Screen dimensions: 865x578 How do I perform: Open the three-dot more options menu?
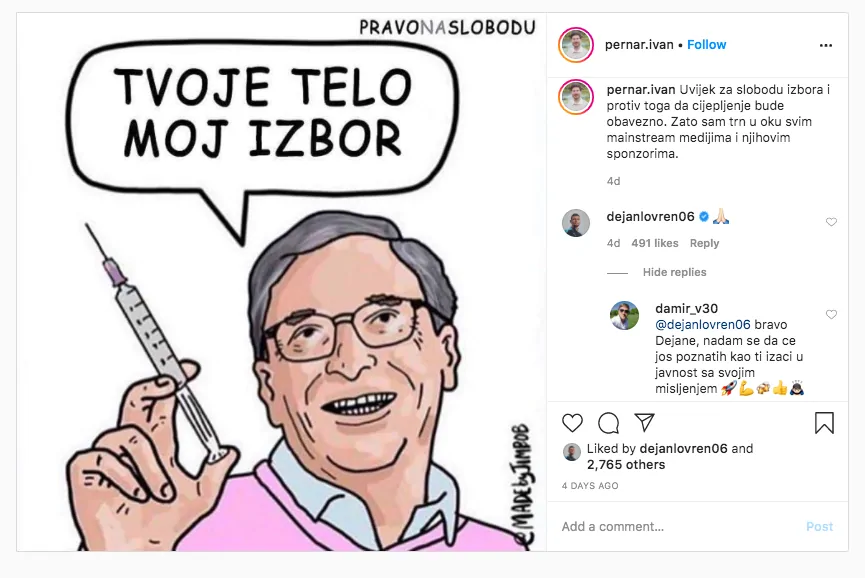(x=826, y=45)
